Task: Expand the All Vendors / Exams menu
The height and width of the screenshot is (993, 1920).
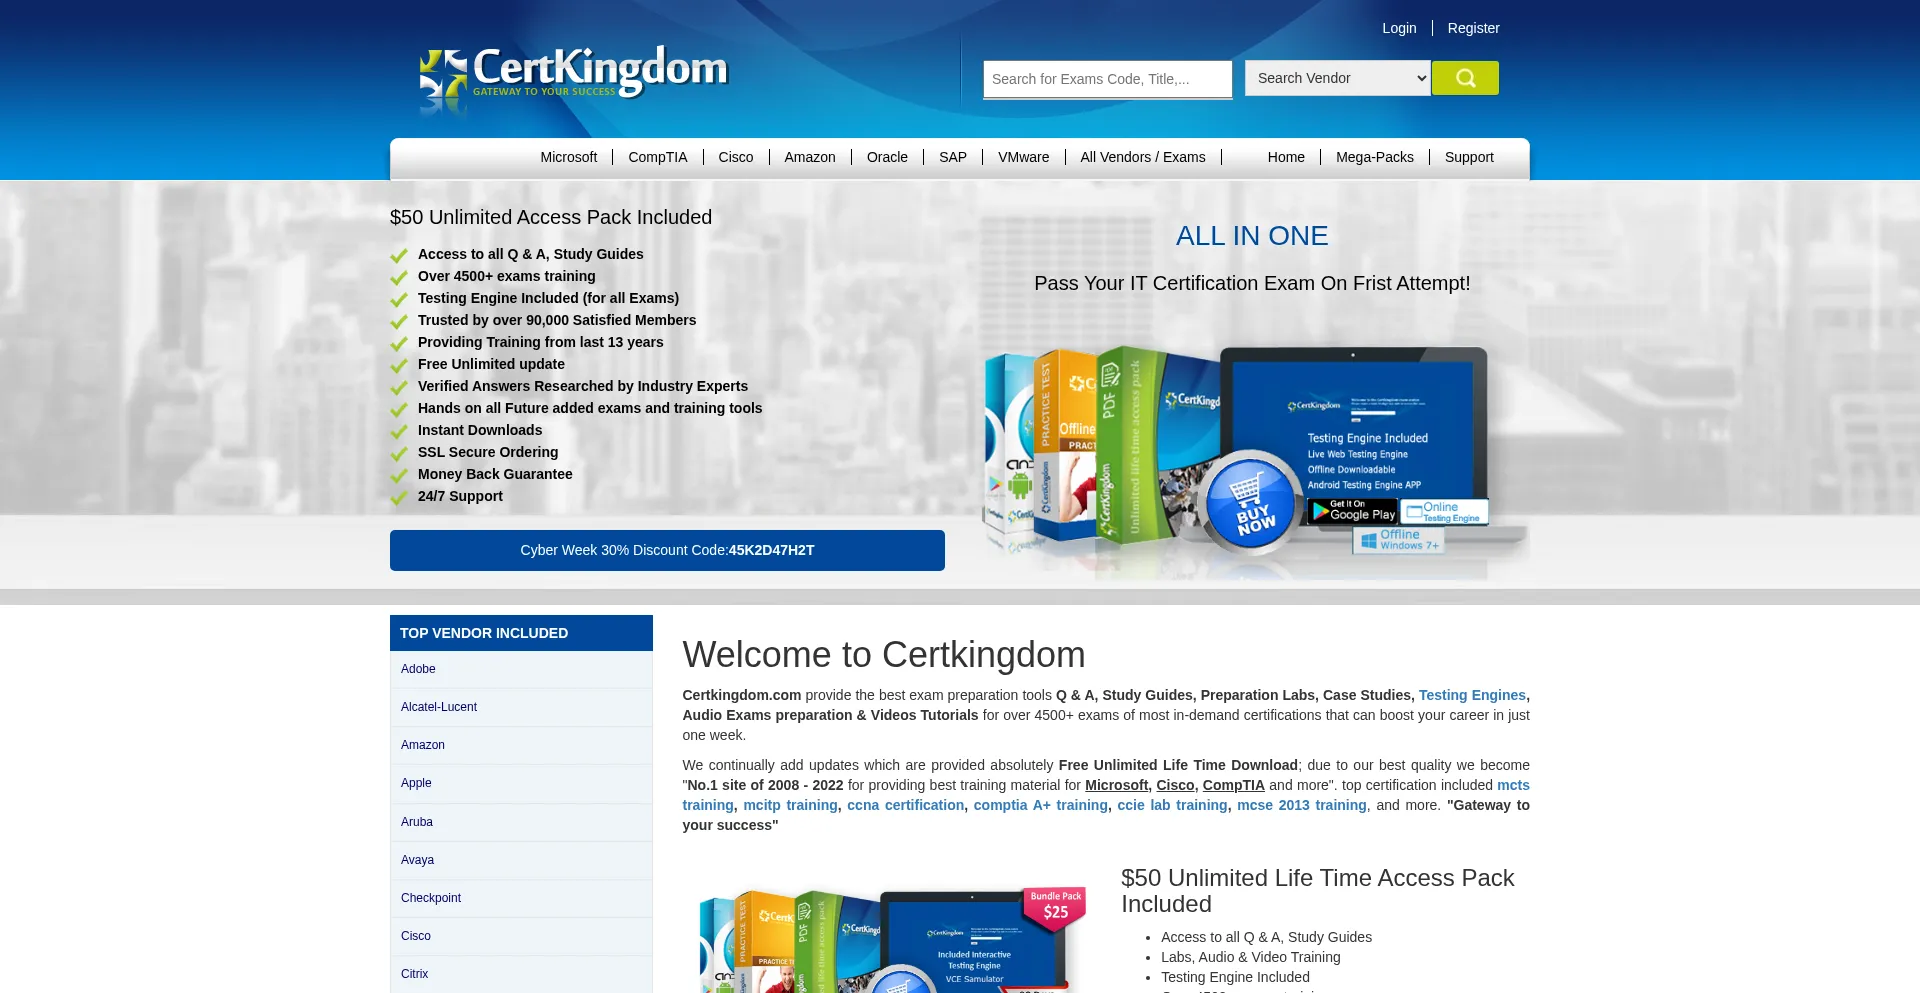Action: point(1143,157)
